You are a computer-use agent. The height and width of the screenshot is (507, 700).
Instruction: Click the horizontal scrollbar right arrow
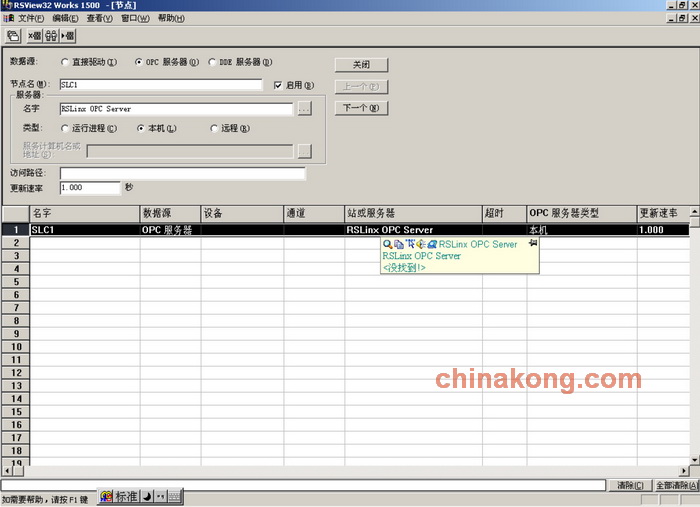click(x=685, y=471)
